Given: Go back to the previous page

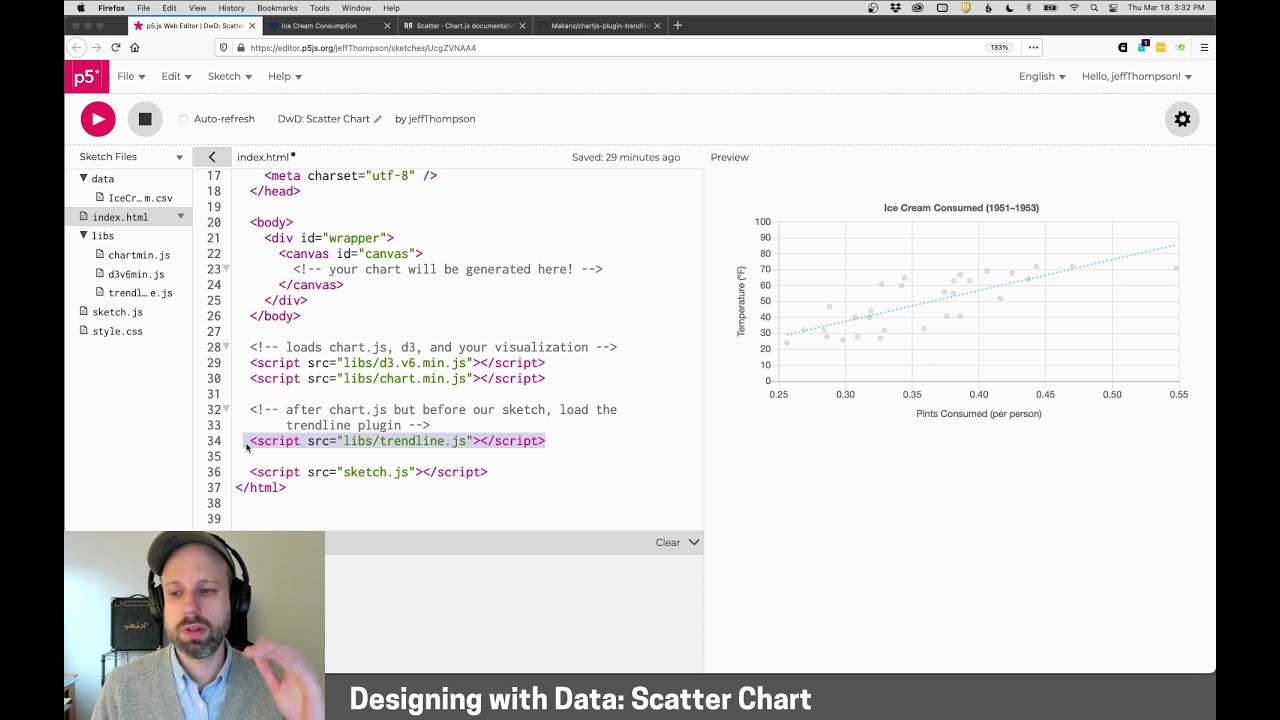Looking at the screenshot, I should [77, 47].
